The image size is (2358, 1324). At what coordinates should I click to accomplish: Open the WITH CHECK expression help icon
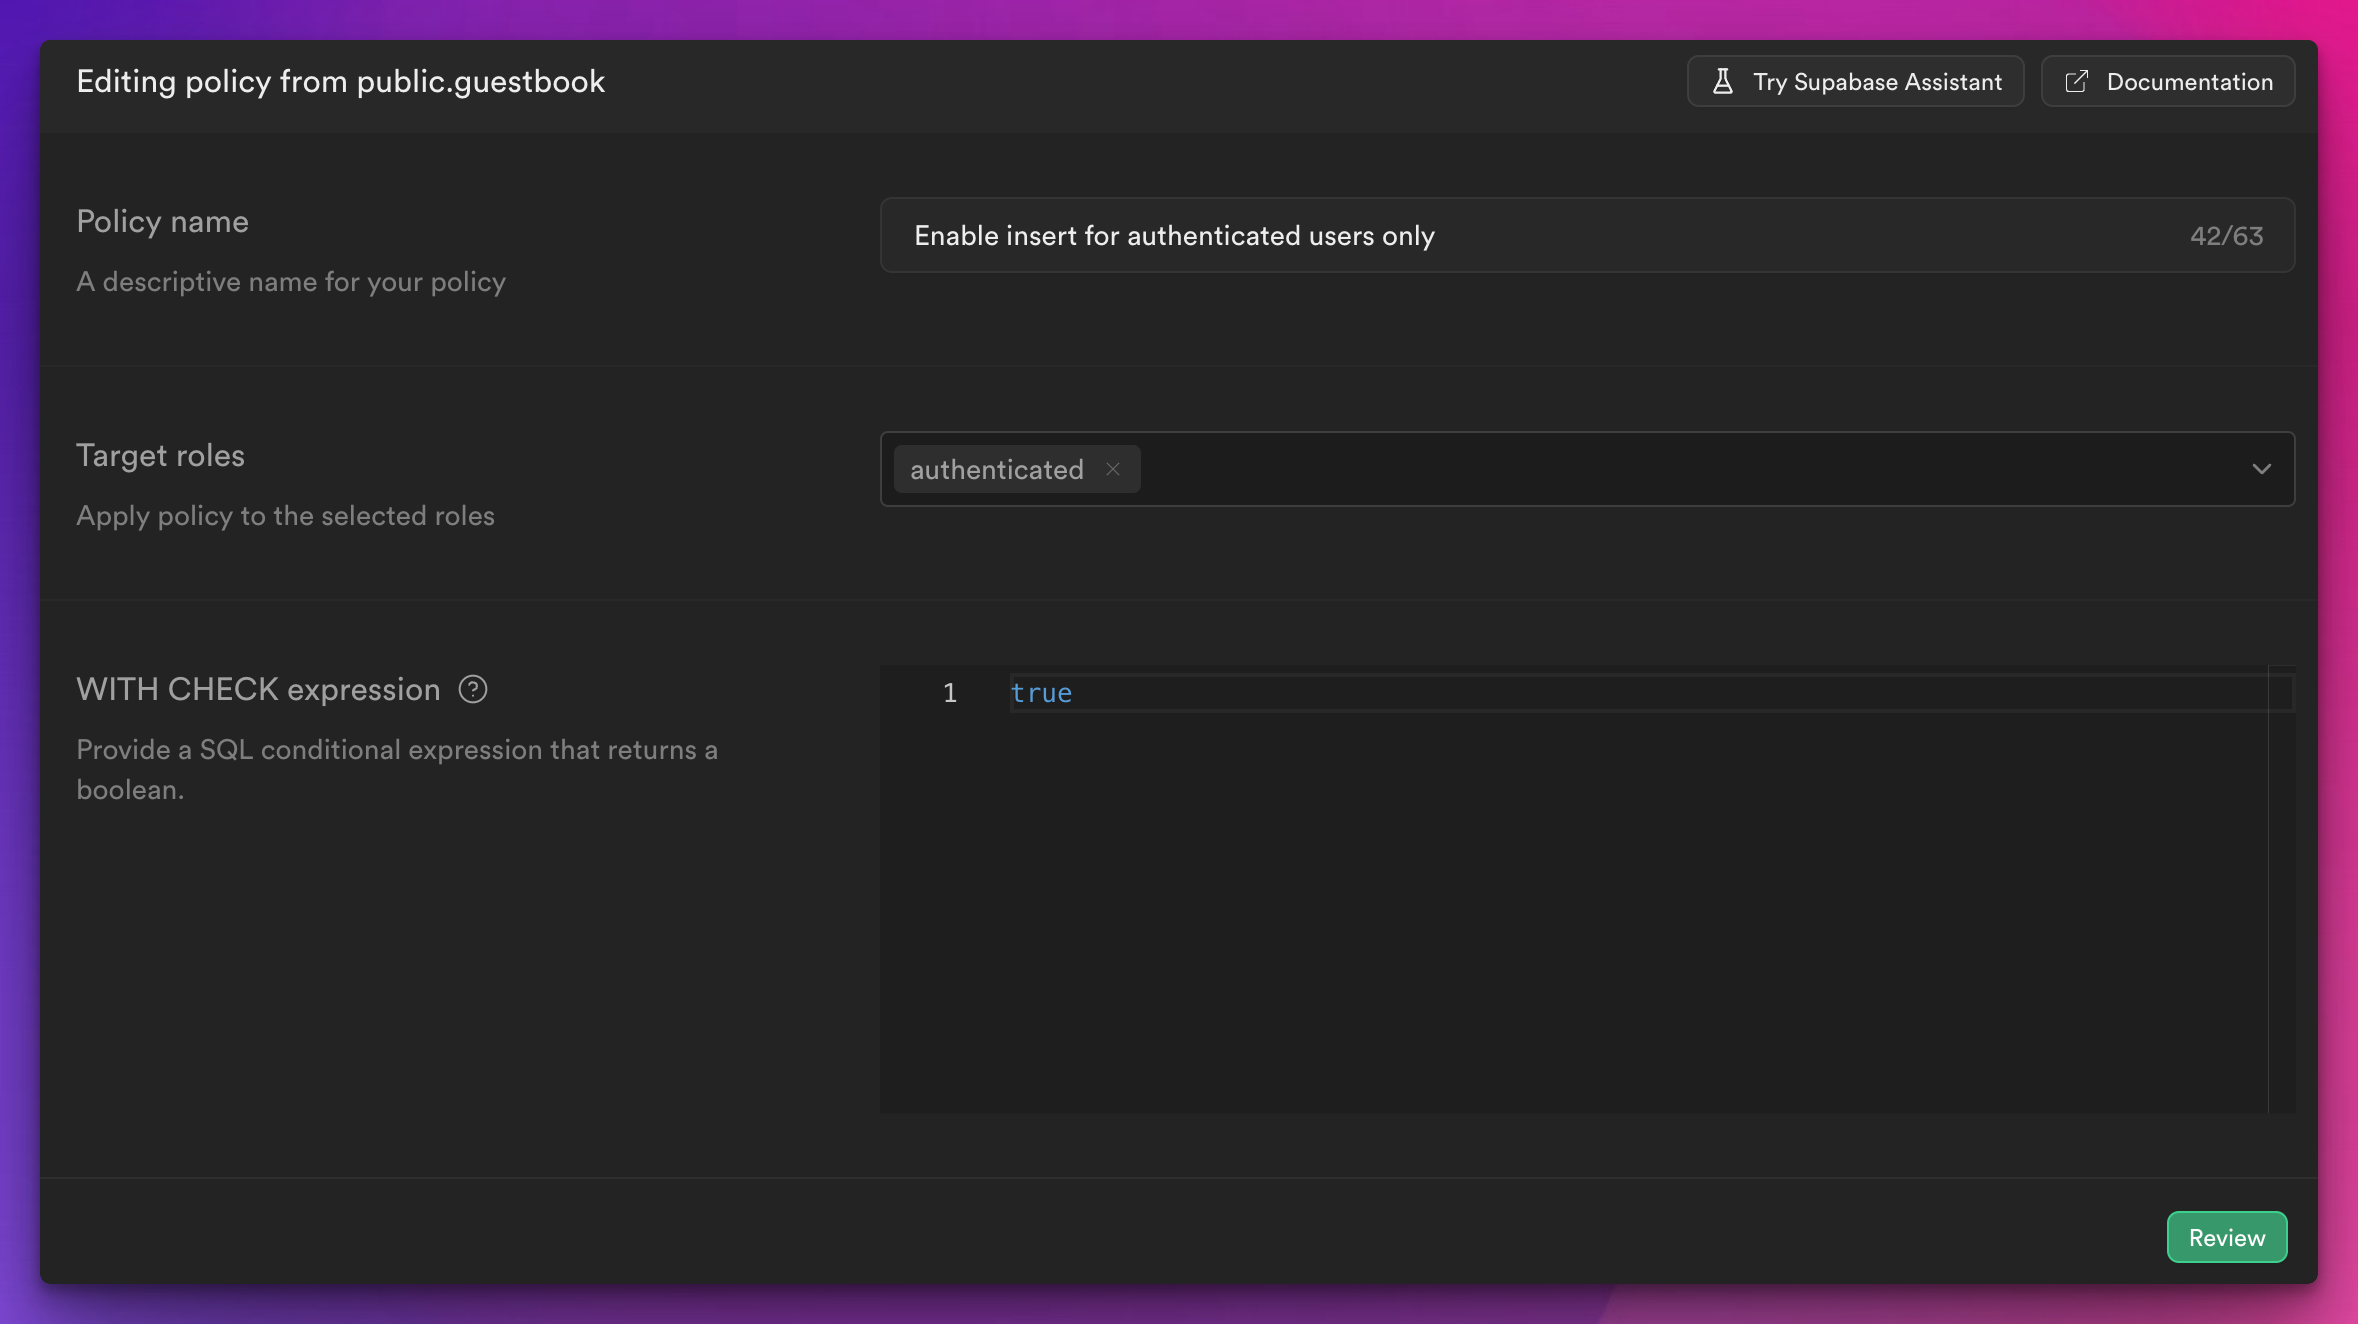pyautogui.click(x=473, y=689)
